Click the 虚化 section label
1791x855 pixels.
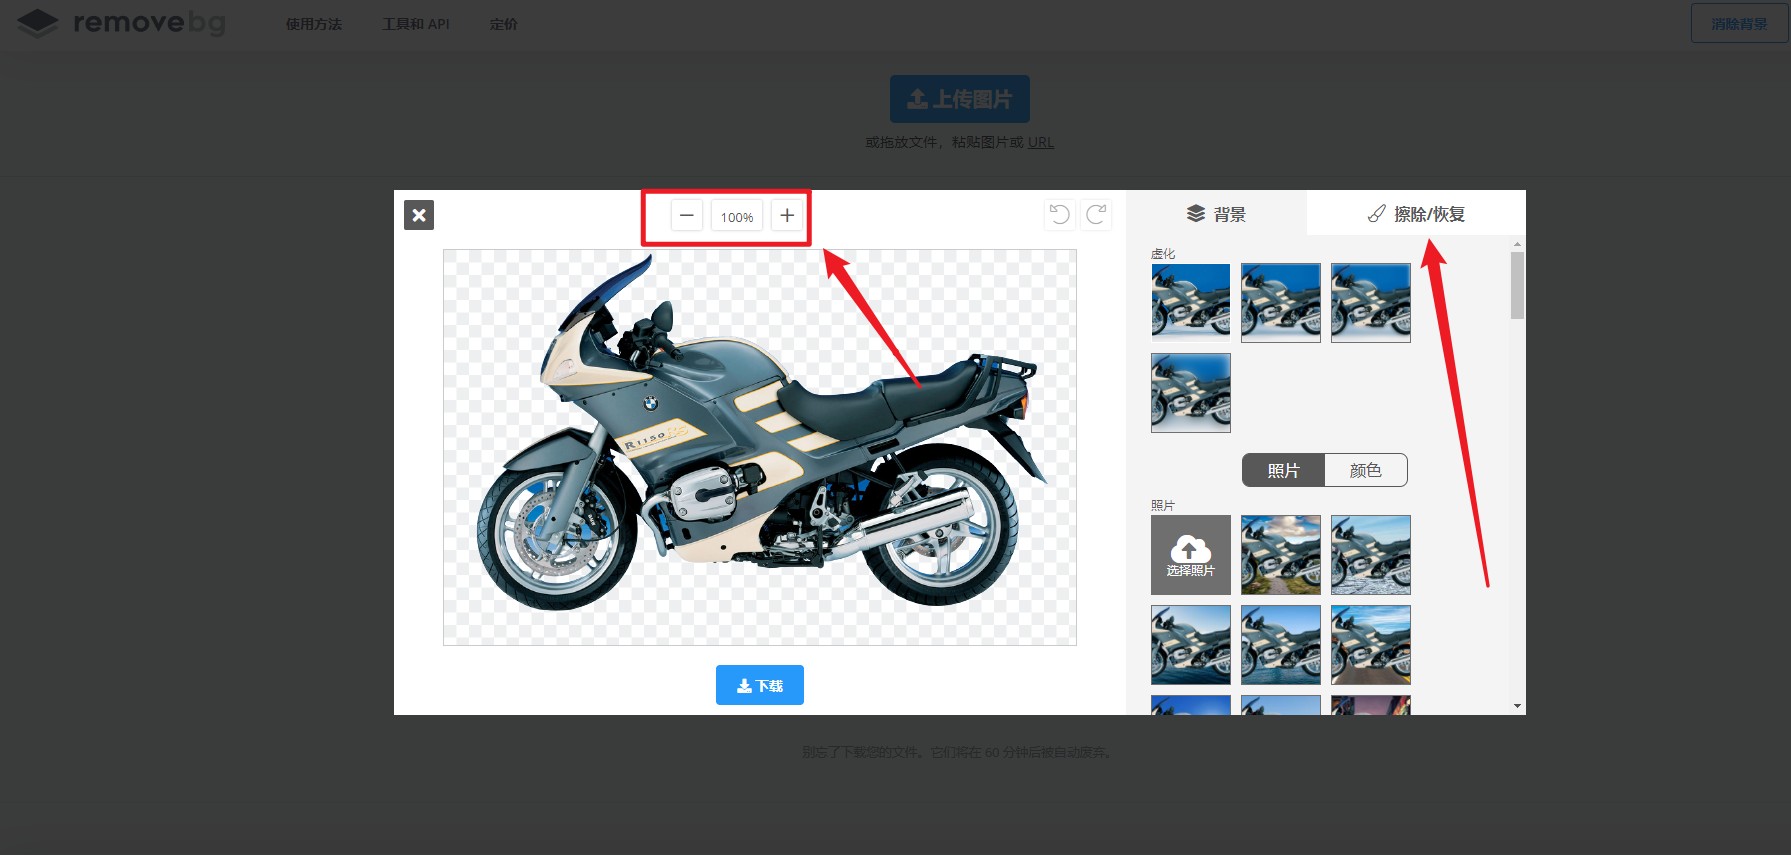point(1163,254)
